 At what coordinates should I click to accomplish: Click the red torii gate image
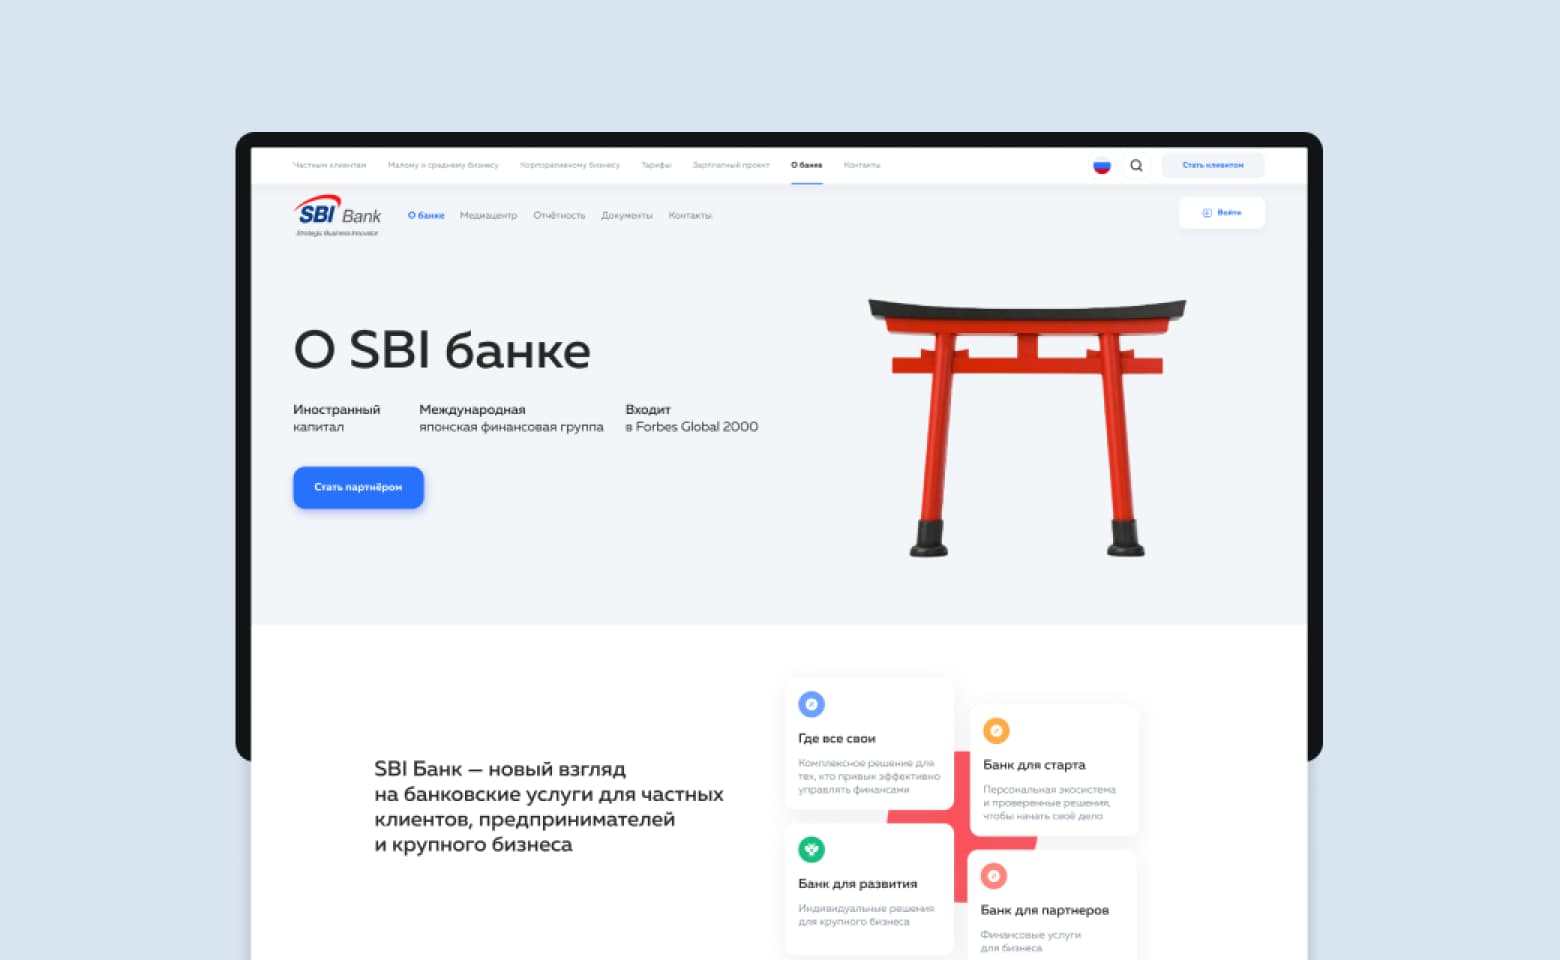tap(1027, 427)
